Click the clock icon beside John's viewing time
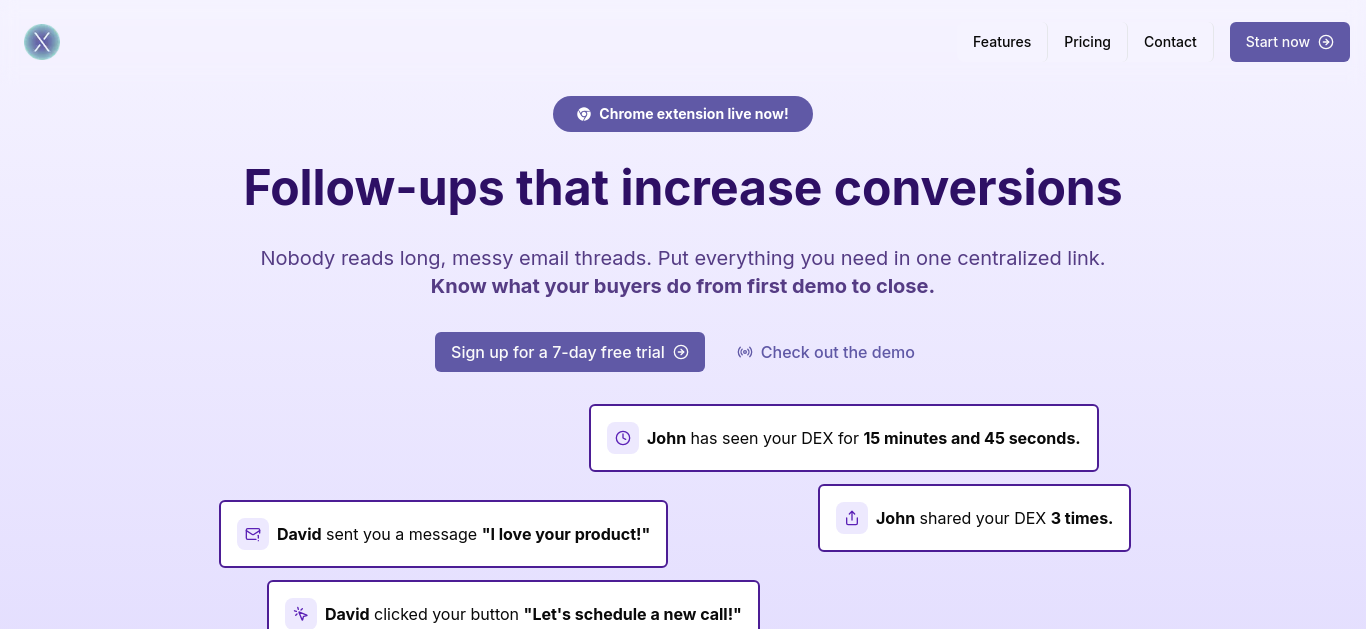The height and width of the screenshot is (629, 1366). [623, 438]
